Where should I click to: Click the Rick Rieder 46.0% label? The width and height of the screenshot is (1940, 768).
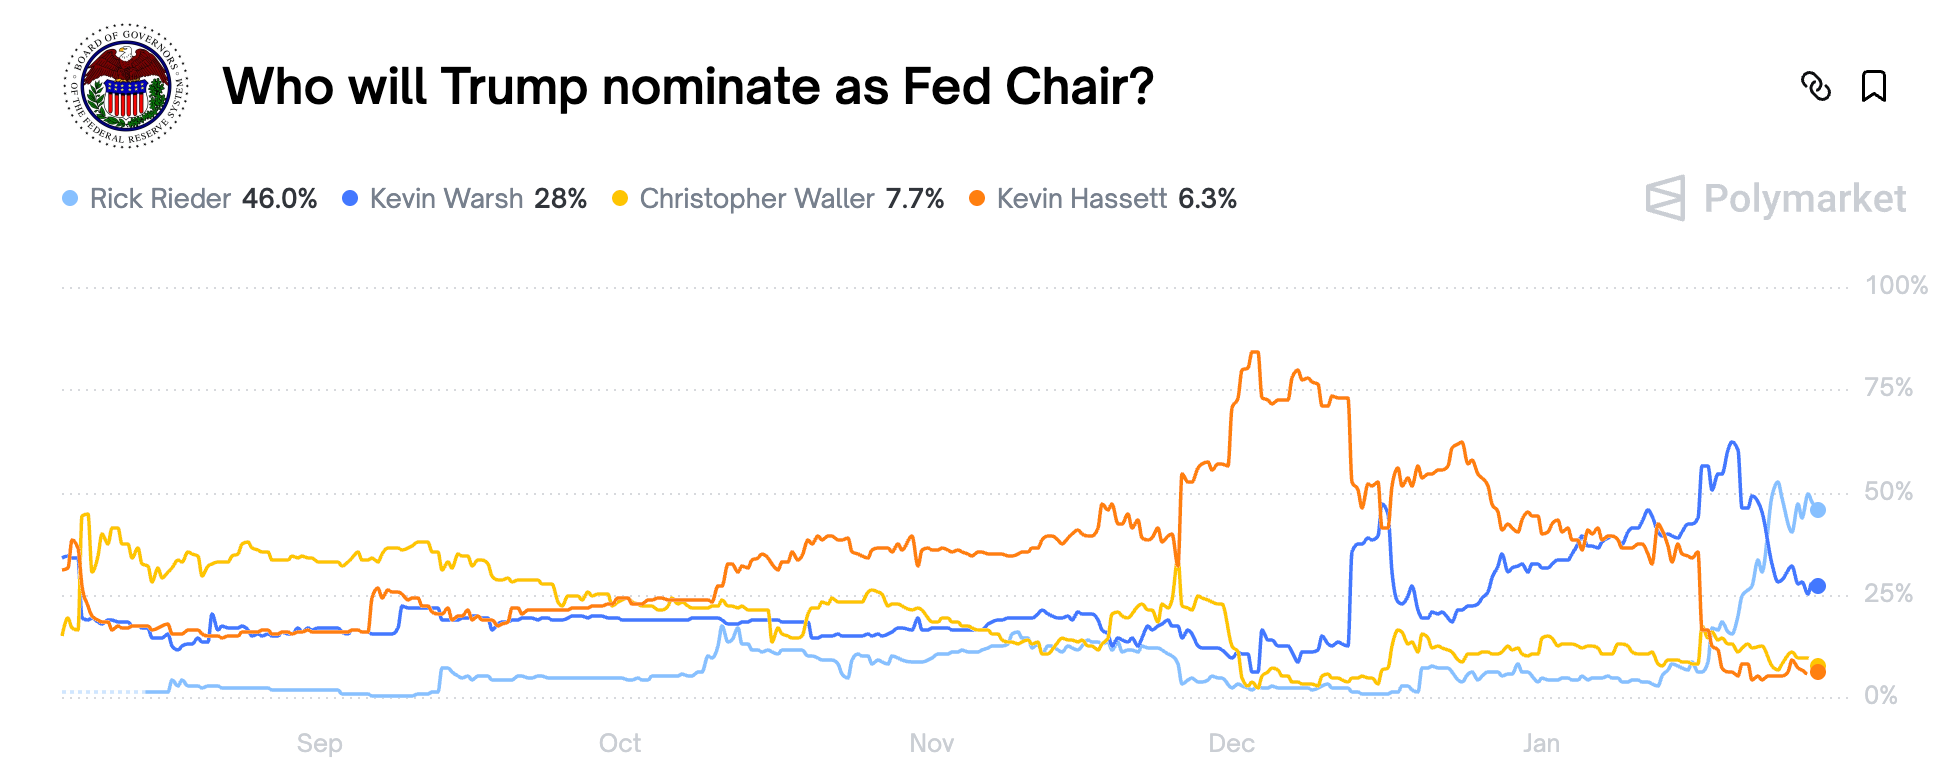tap(280, 198)
